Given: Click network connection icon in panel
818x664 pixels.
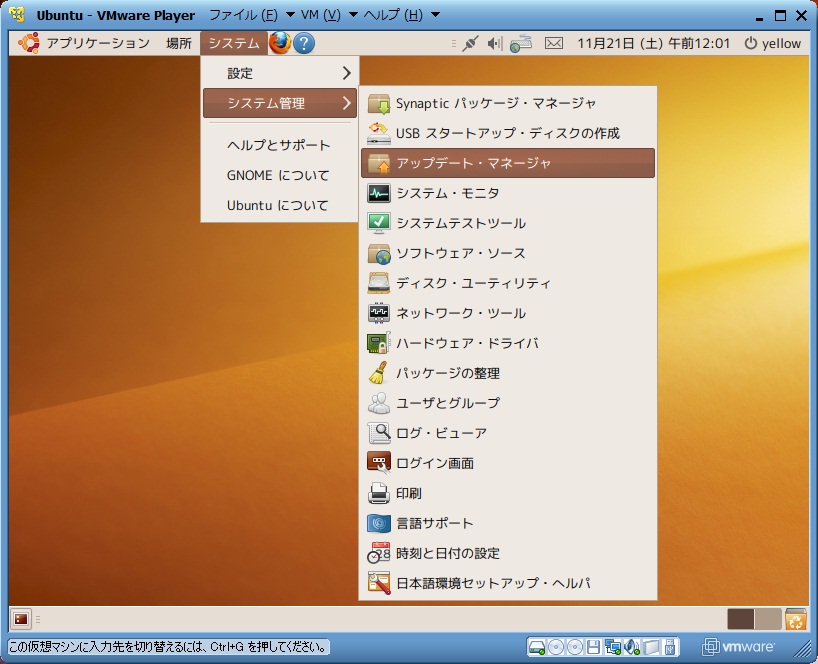Looking at the screenshot, I should pos(470,43).
